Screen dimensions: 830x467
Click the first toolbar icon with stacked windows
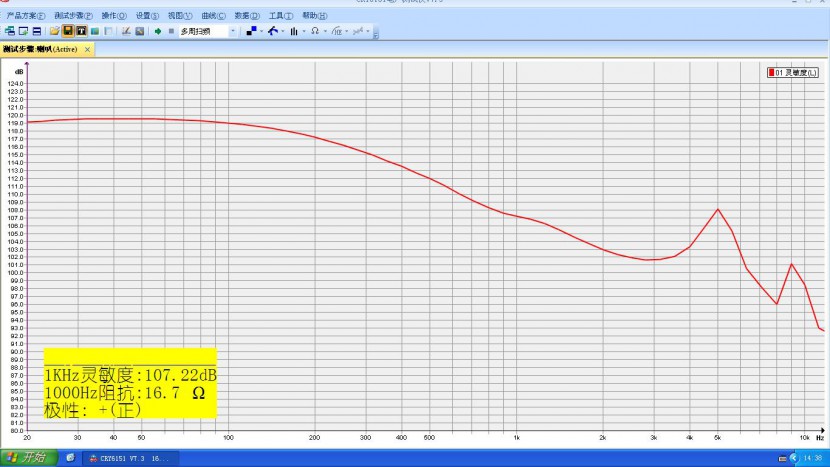click(10, 31)
